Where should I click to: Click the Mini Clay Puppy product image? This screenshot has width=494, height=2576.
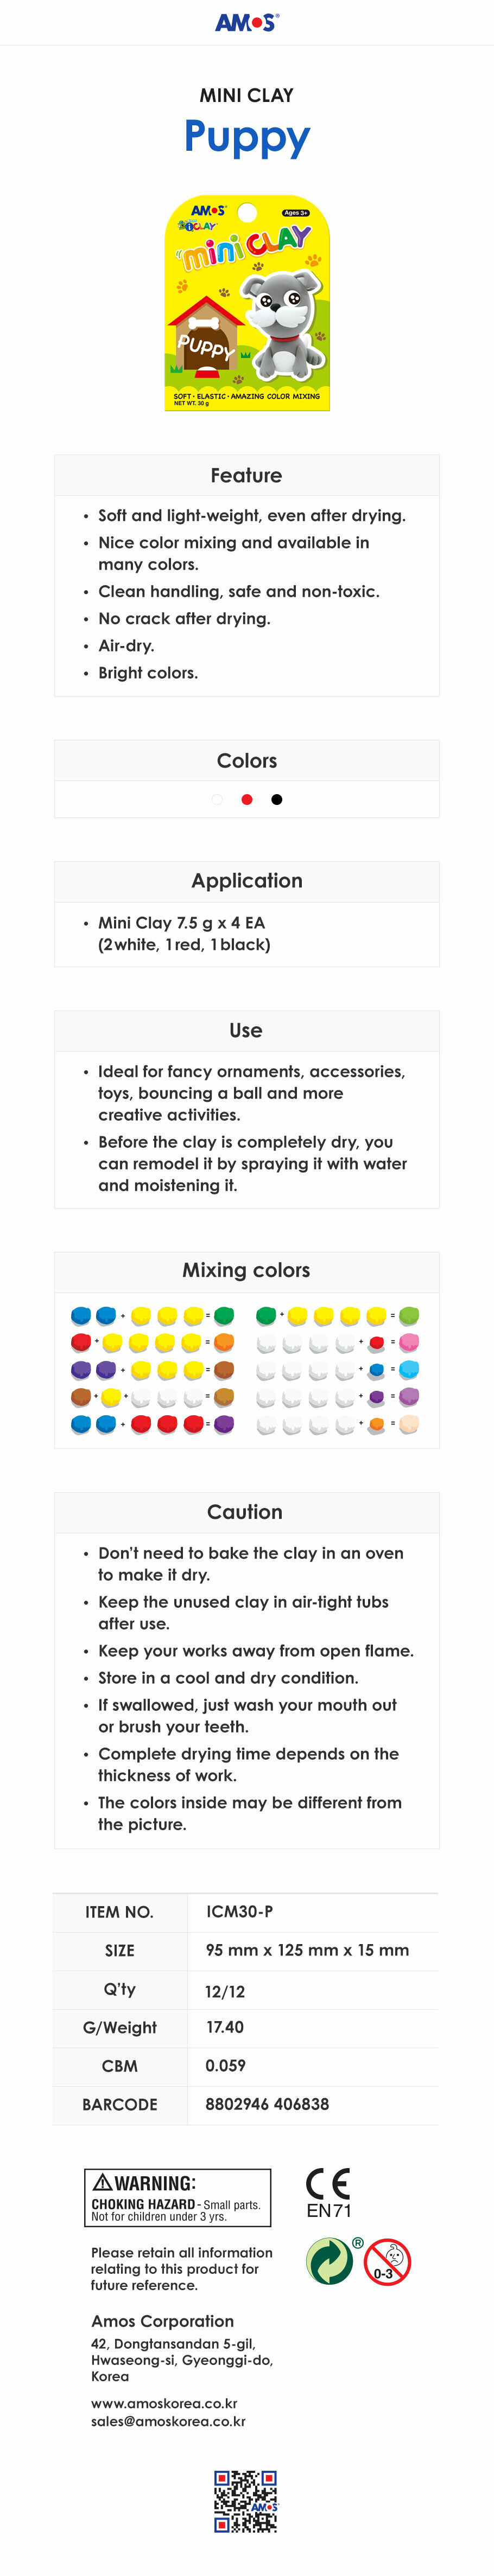(247, 302)
